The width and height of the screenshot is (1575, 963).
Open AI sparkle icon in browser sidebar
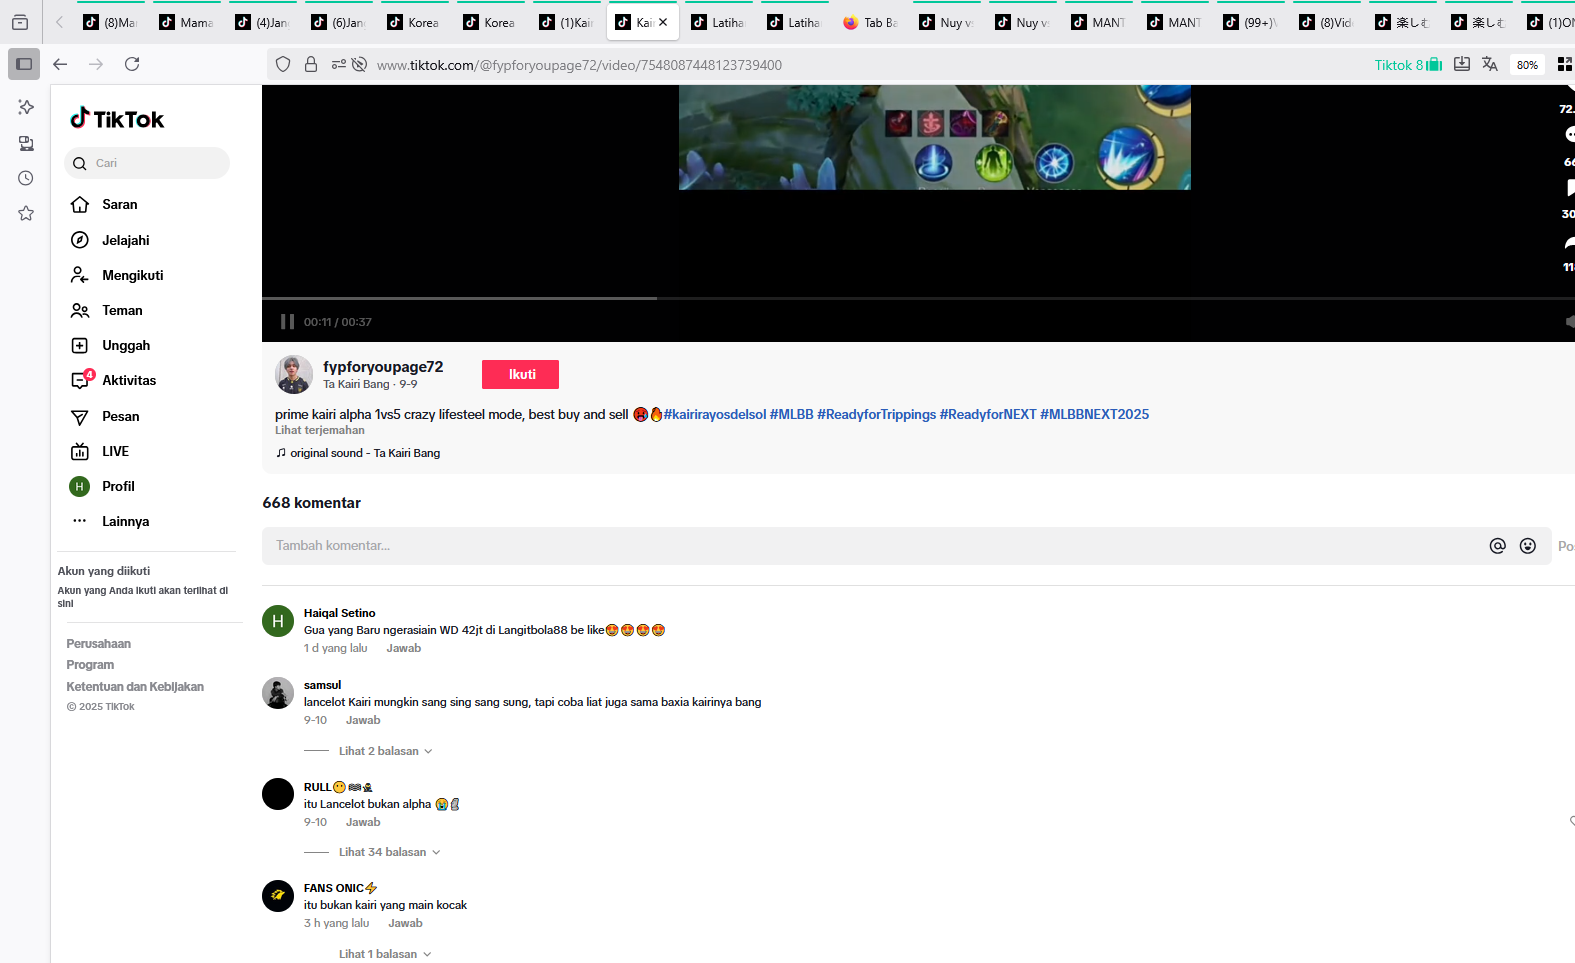26,107
